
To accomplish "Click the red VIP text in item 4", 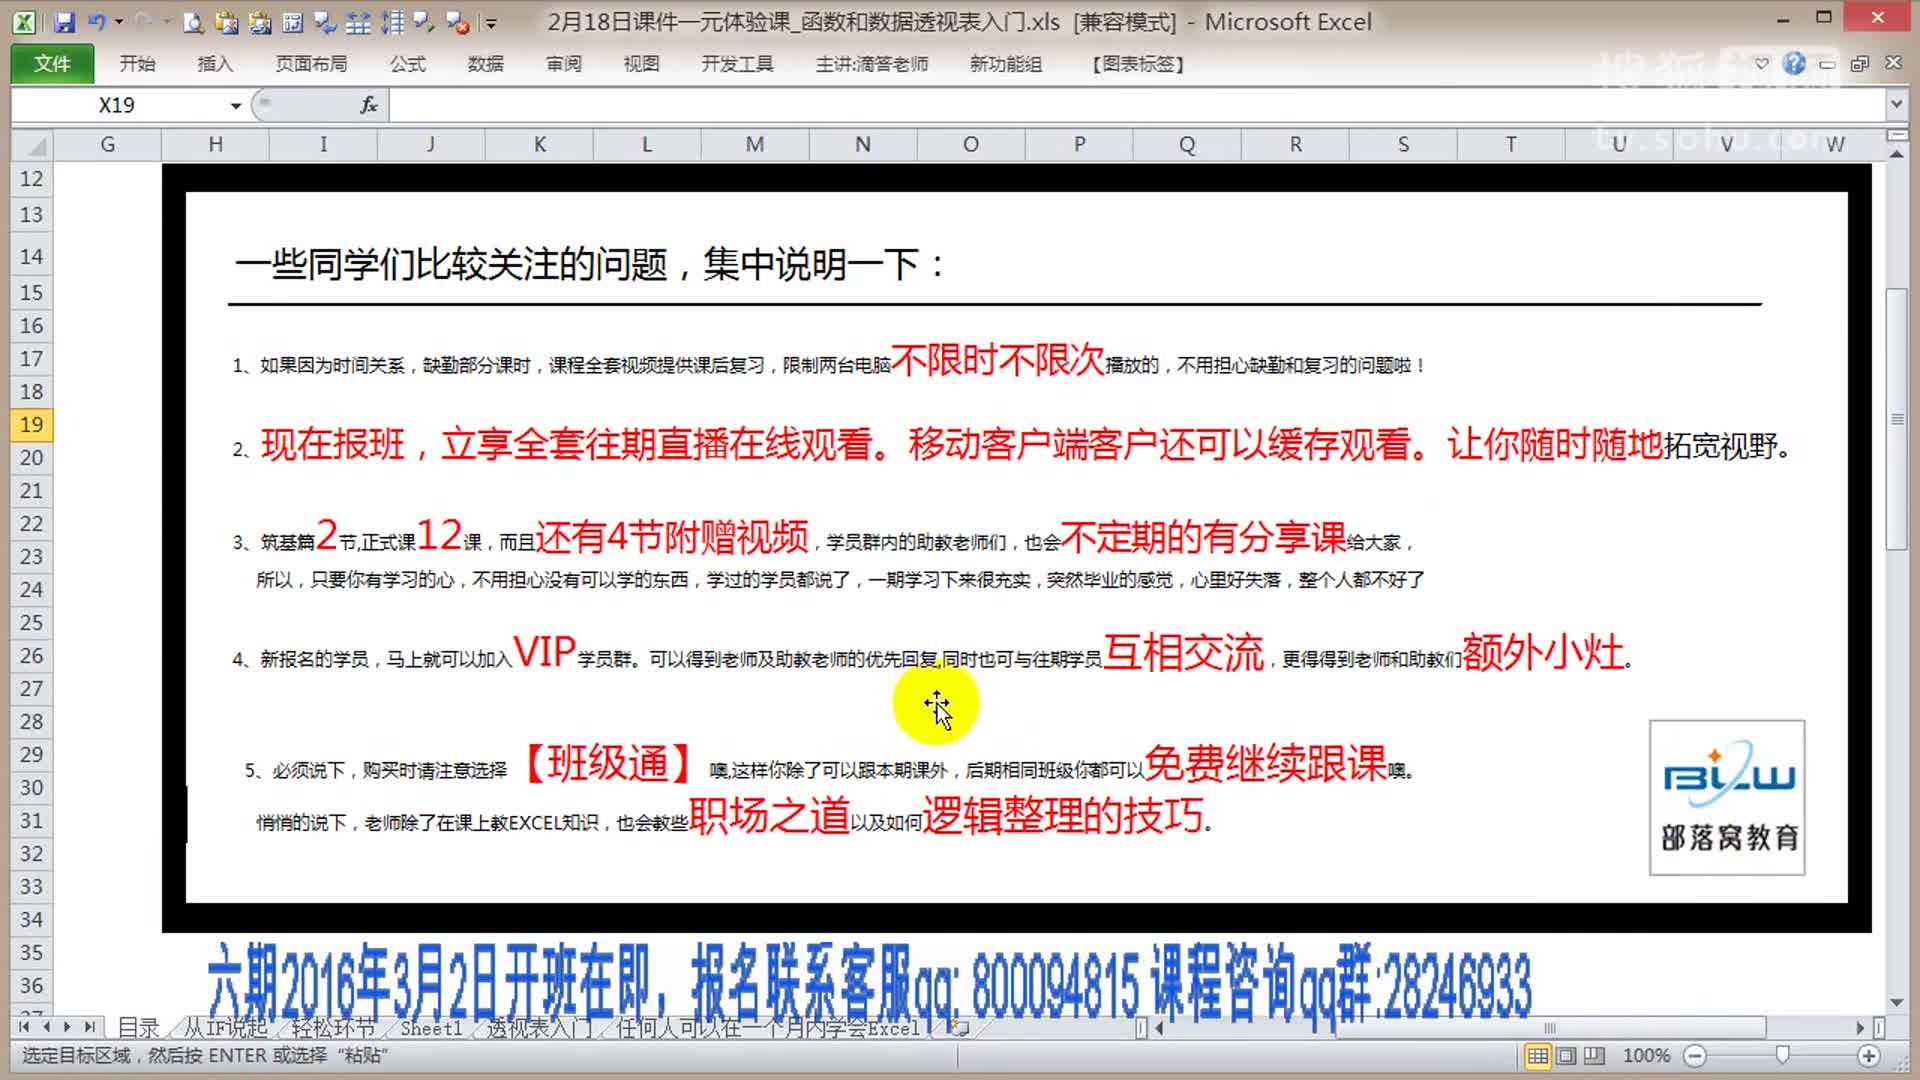I will (544, 652).
